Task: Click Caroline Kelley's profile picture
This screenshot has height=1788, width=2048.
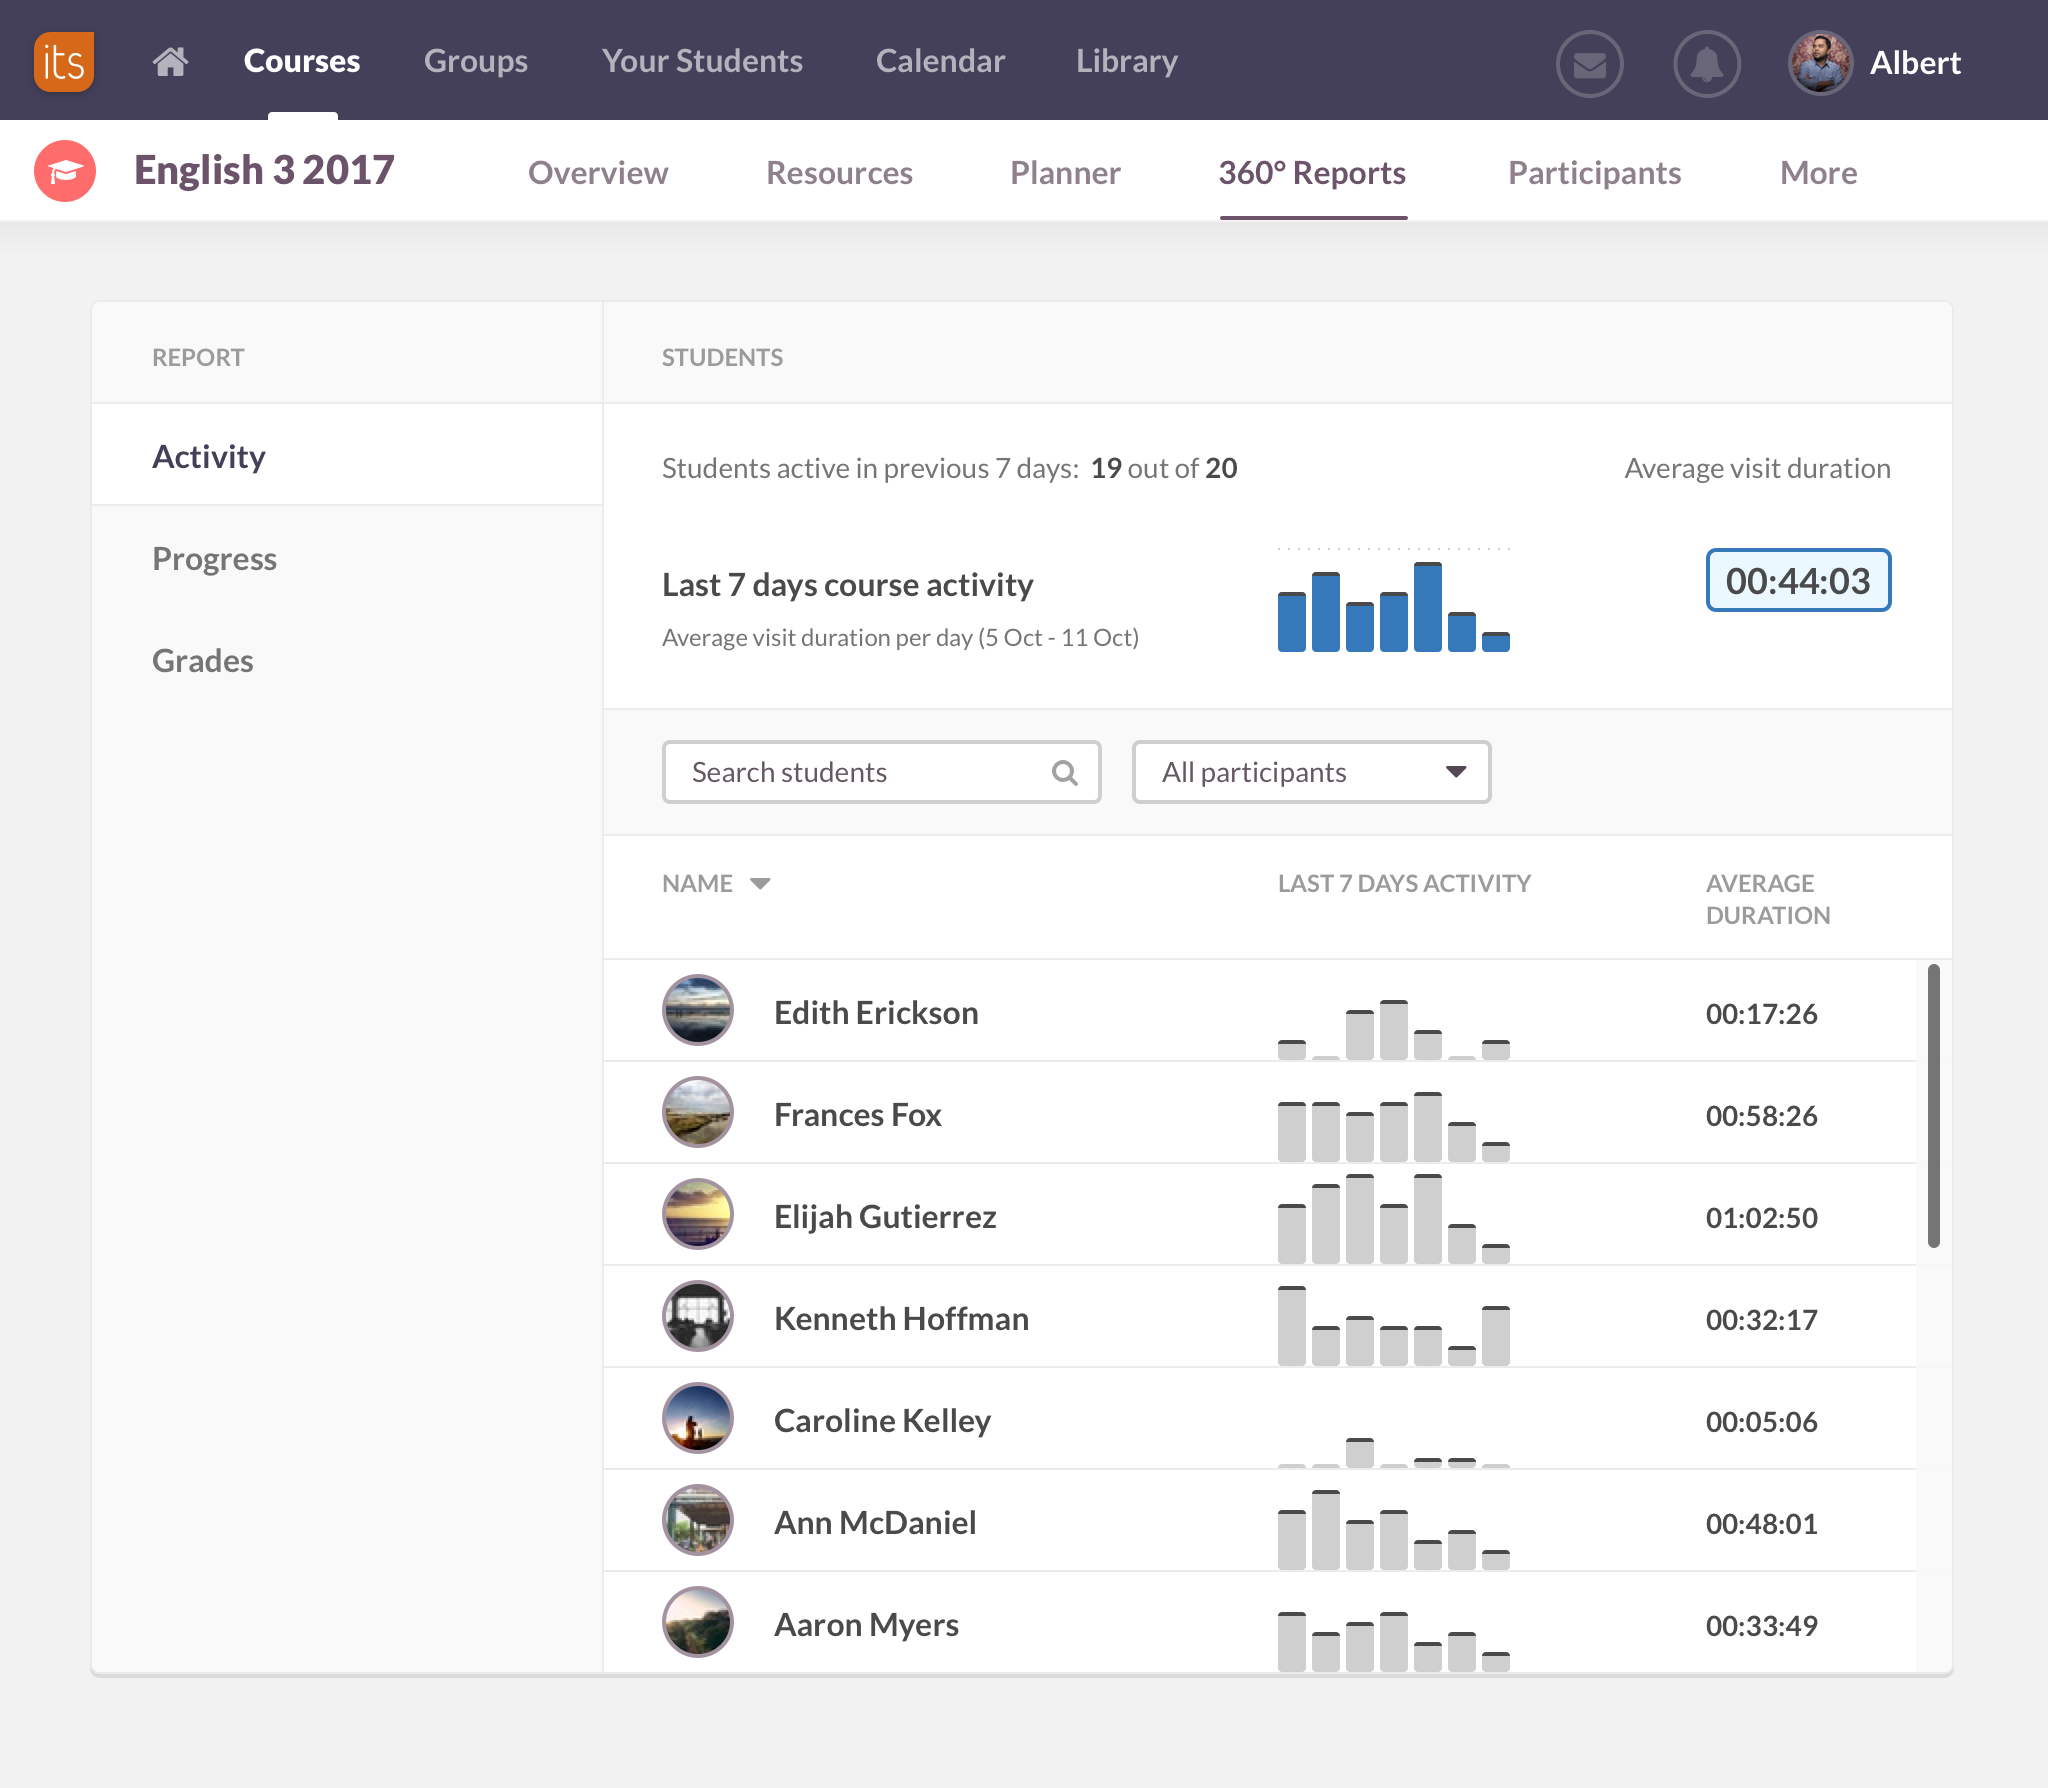Action: [698, 1419]
